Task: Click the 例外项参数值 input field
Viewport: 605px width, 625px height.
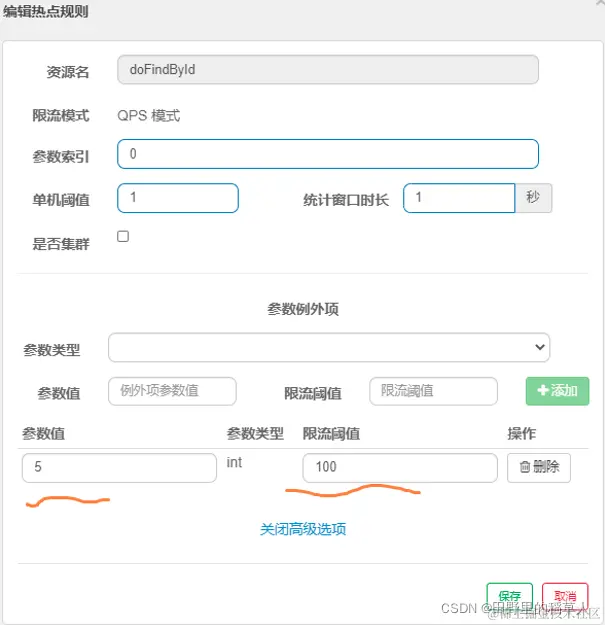Action: [x=172, y=391]
